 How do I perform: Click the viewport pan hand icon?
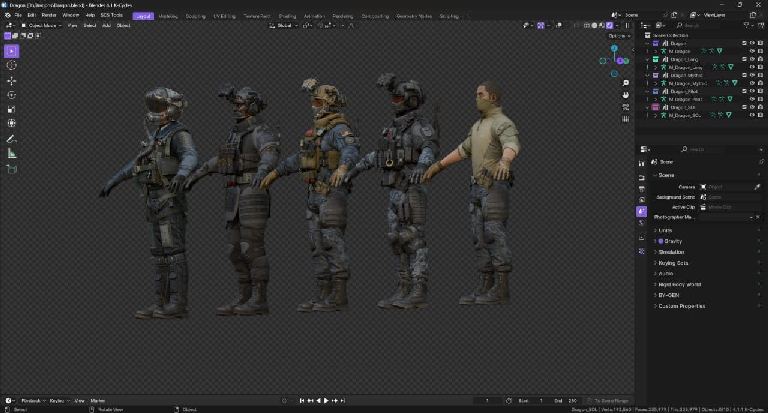pos(625,95)
